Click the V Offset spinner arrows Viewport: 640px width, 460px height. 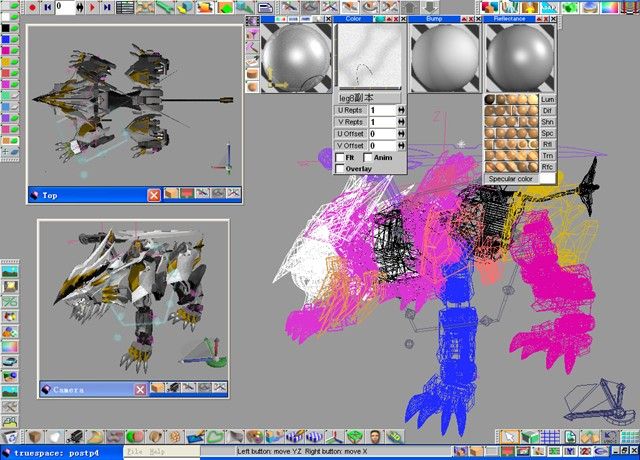click(x=400, y=146)
